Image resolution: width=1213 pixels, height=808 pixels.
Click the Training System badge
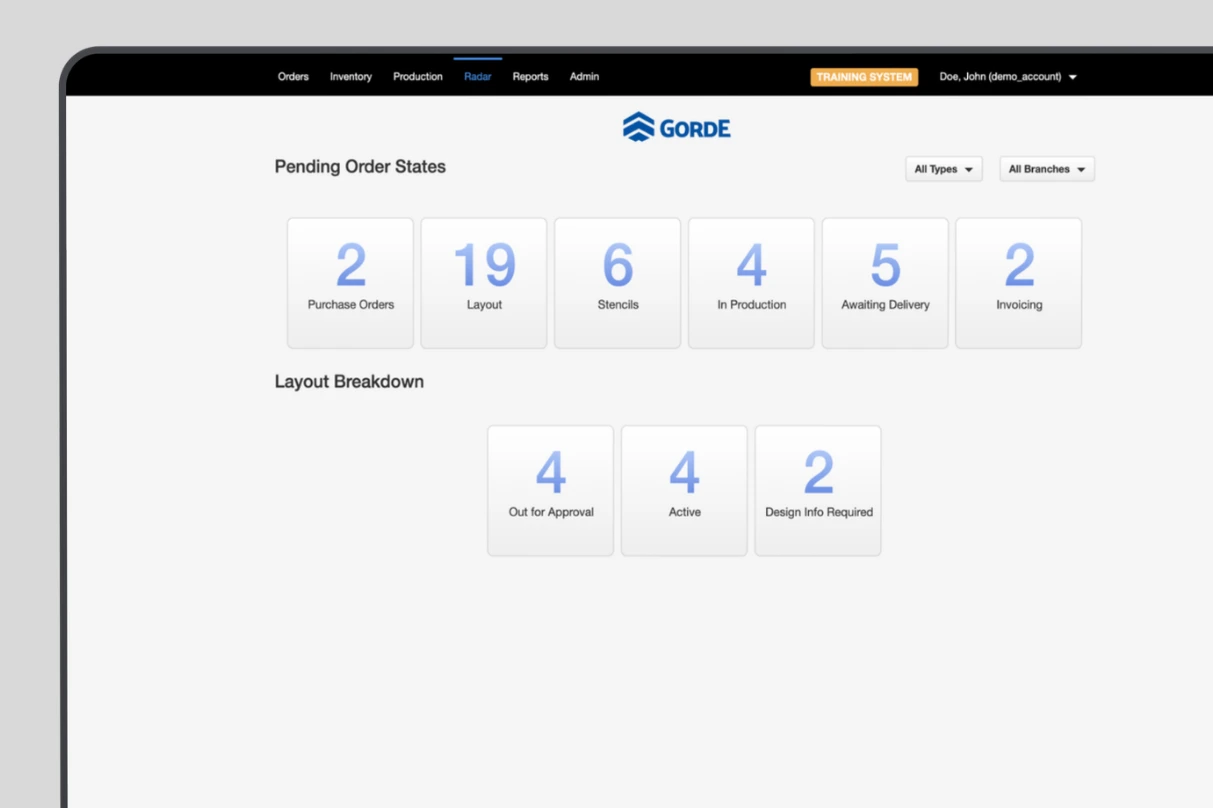tap(864, 77)
